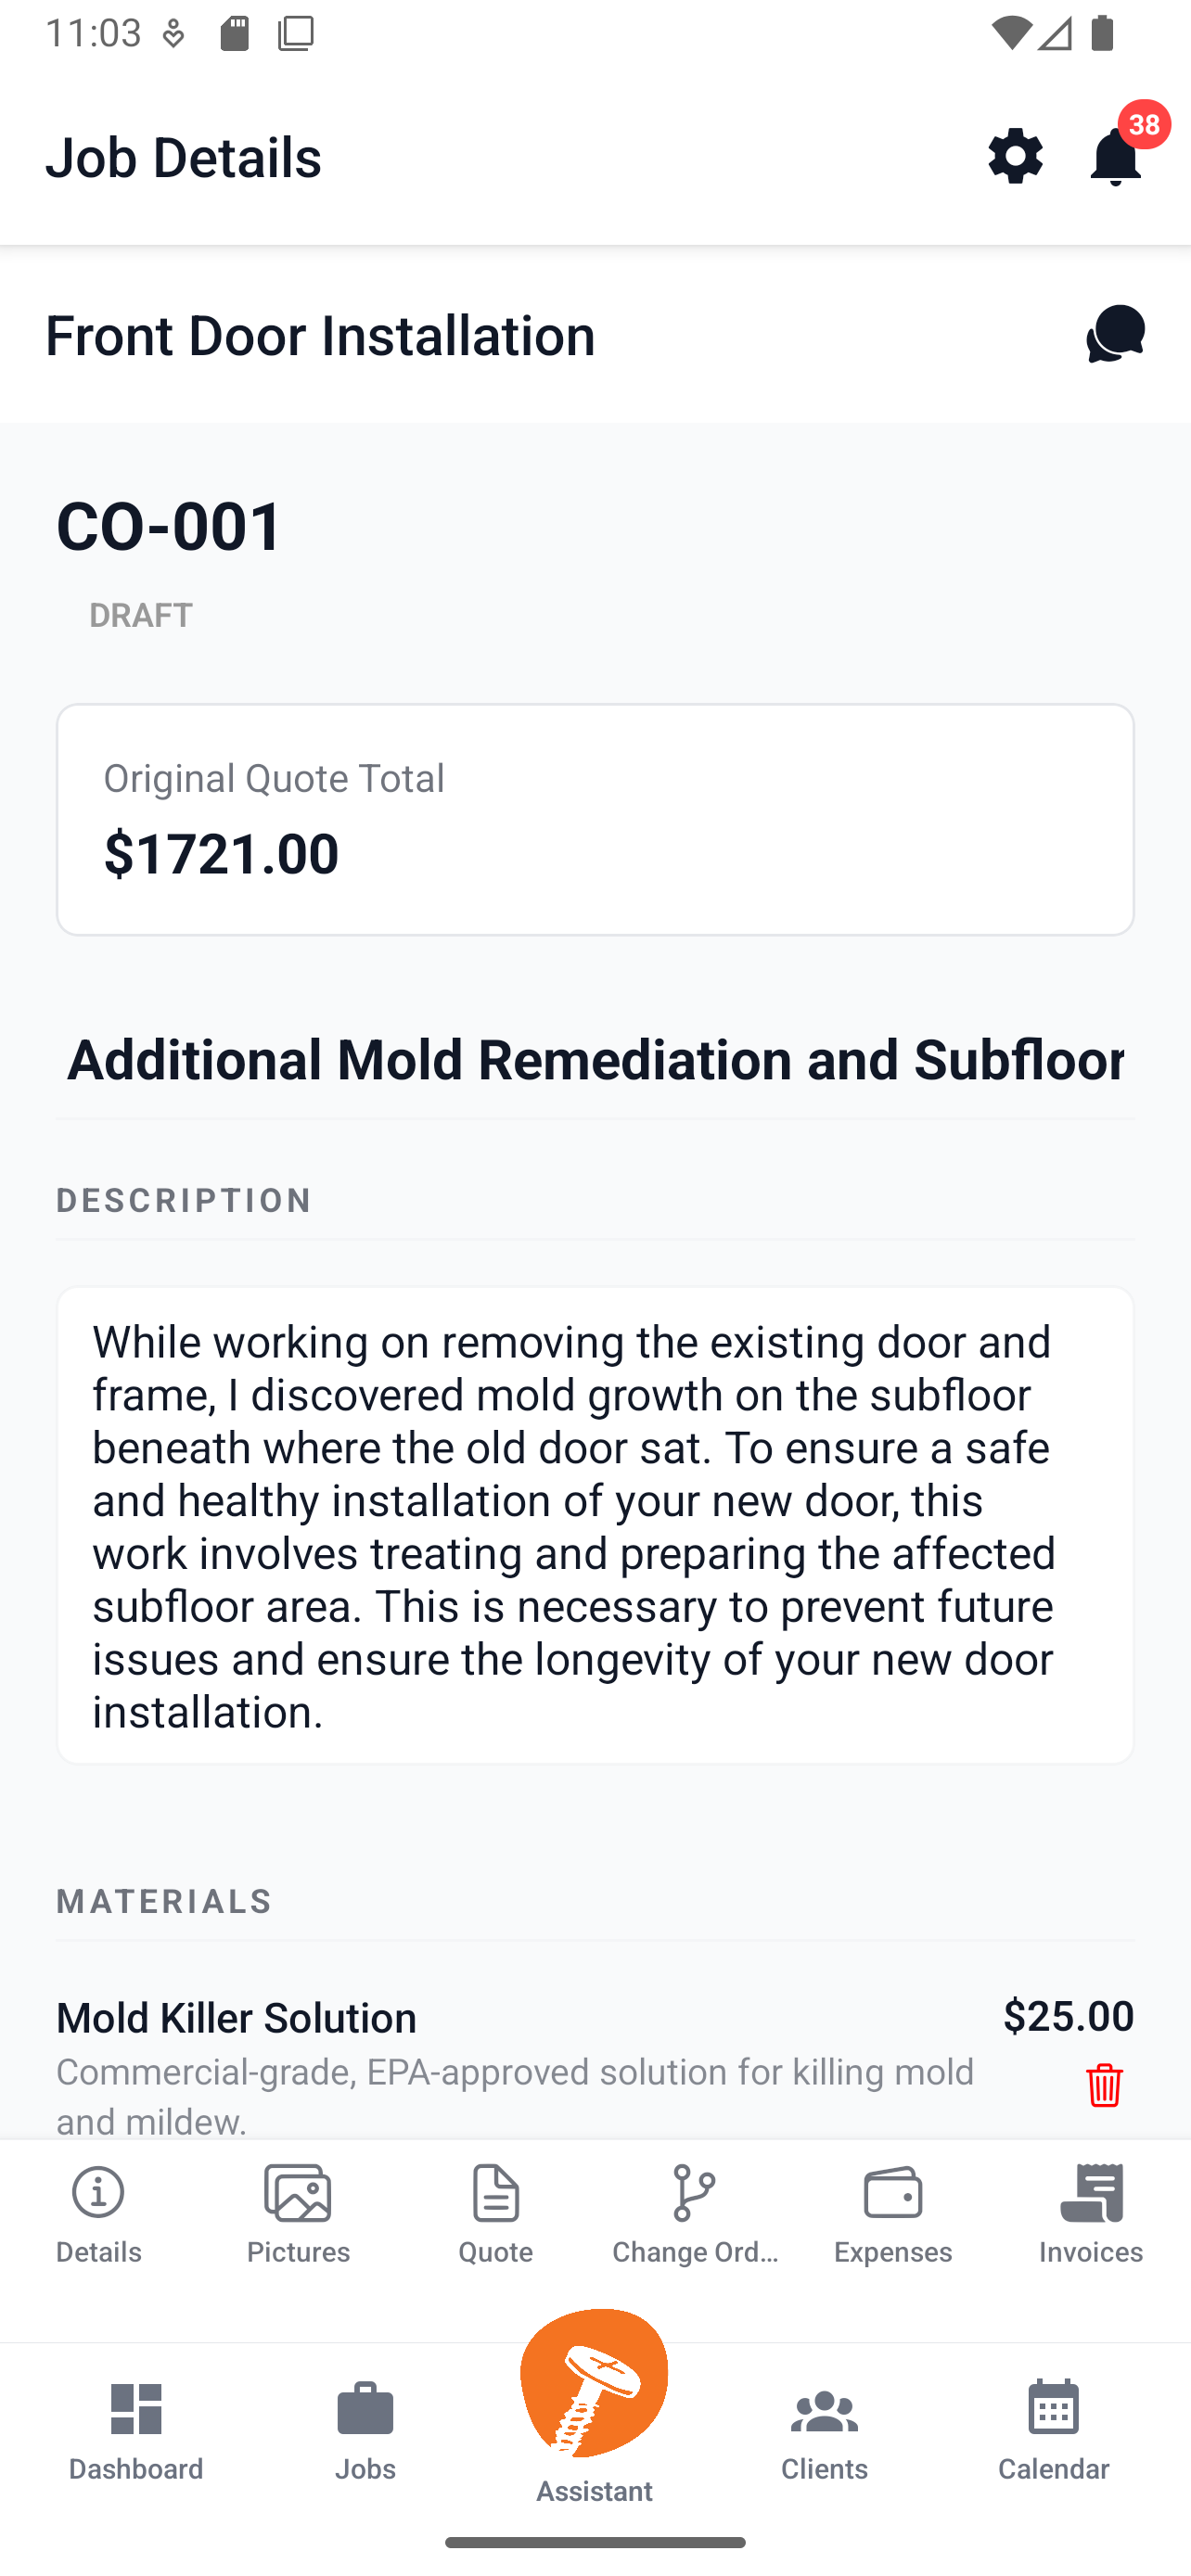The width and height of the screenshot is (1191, 2576).
Task: Open the Quote tab
Action: tap(496, 2213)
